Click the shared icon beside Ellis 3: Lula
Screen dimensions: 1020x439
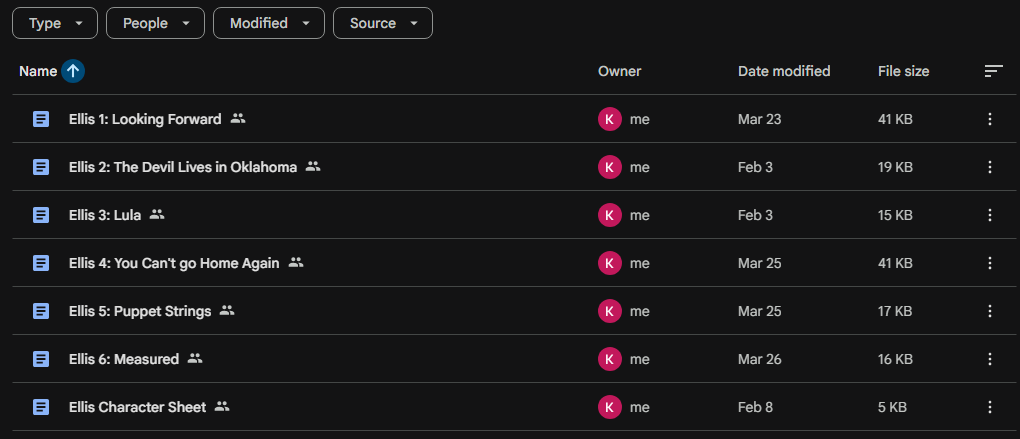pos(157,215)
